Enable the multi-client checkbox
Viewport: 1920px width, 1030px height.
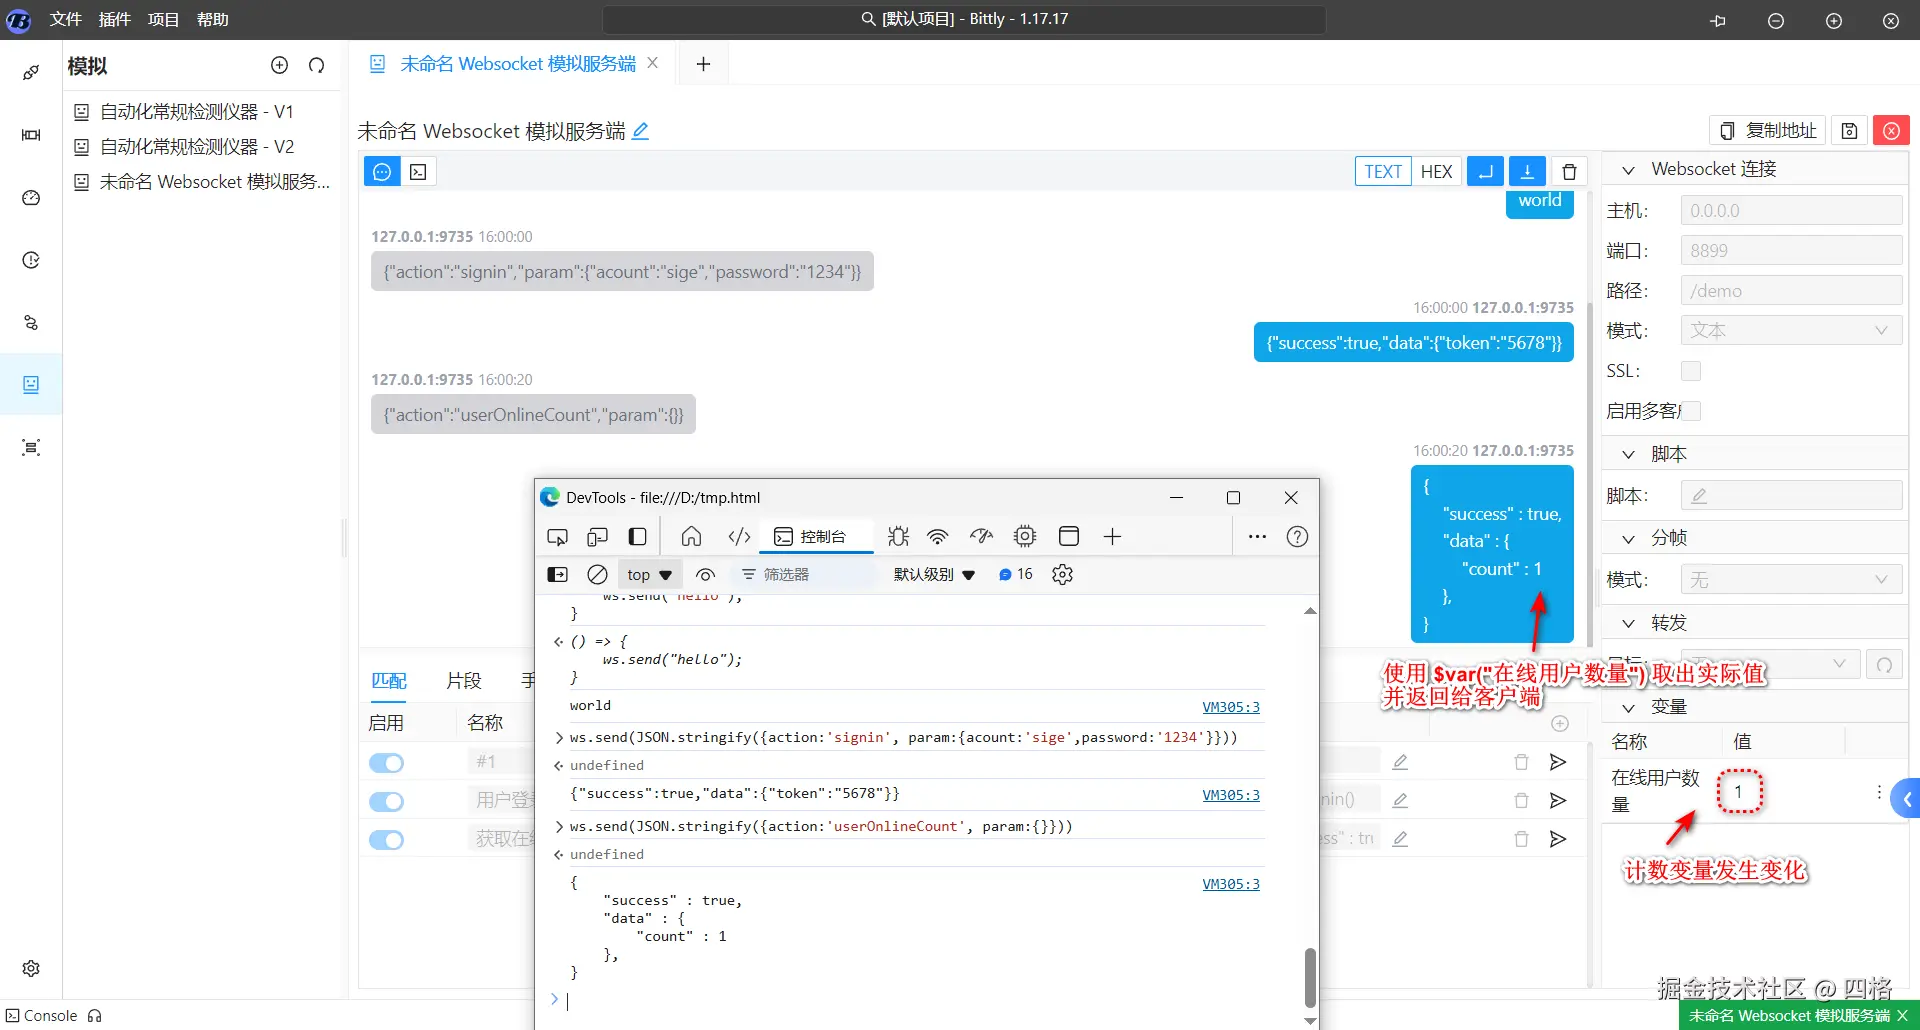click(x=1691, y=411)
